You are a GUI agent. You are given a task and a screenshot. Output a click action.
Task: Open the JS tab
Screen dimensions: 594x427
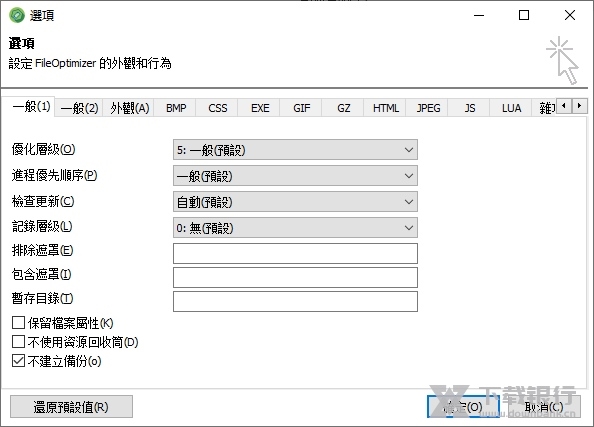[x=470, y=108]
